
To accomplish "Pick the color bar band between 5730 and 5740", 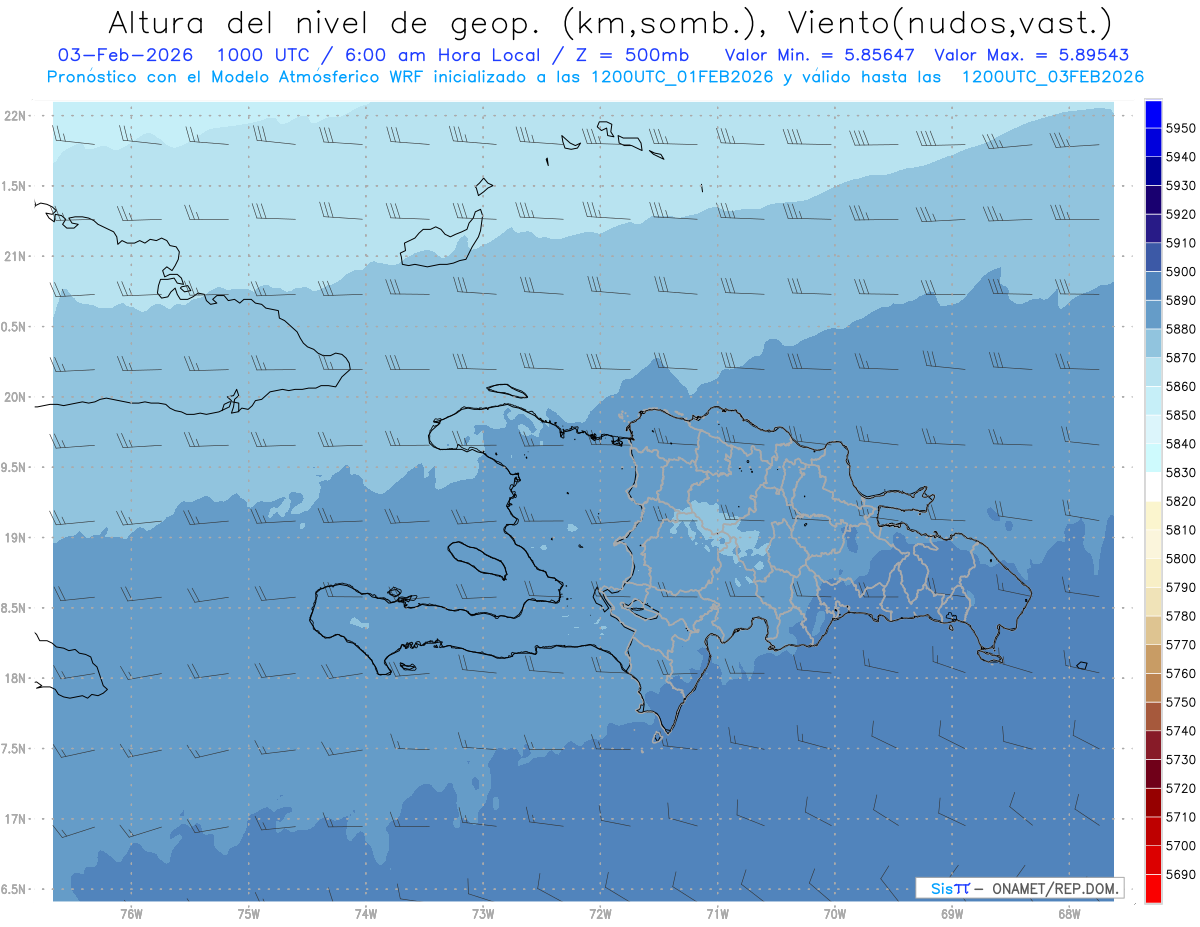I will pyautogui.click(x=1152, y=745).
